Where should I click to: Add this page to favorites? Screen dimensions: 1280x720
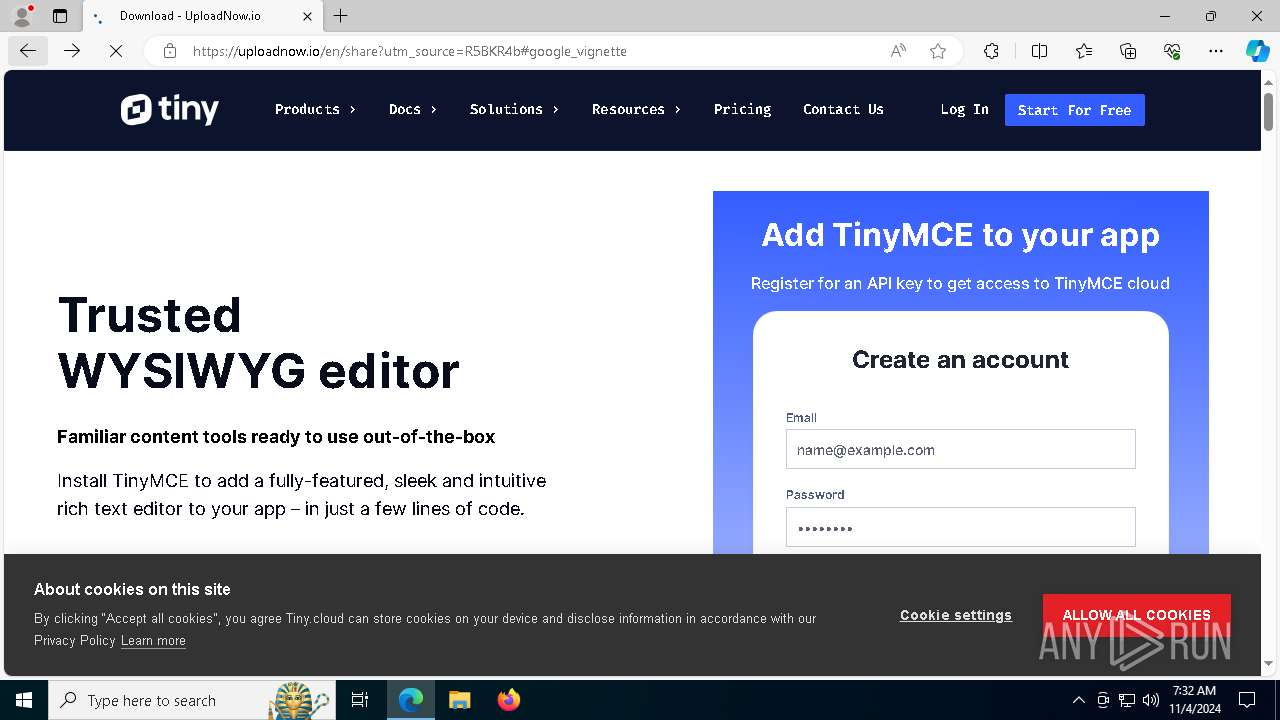pyautogui.click(x=938, y=51)
